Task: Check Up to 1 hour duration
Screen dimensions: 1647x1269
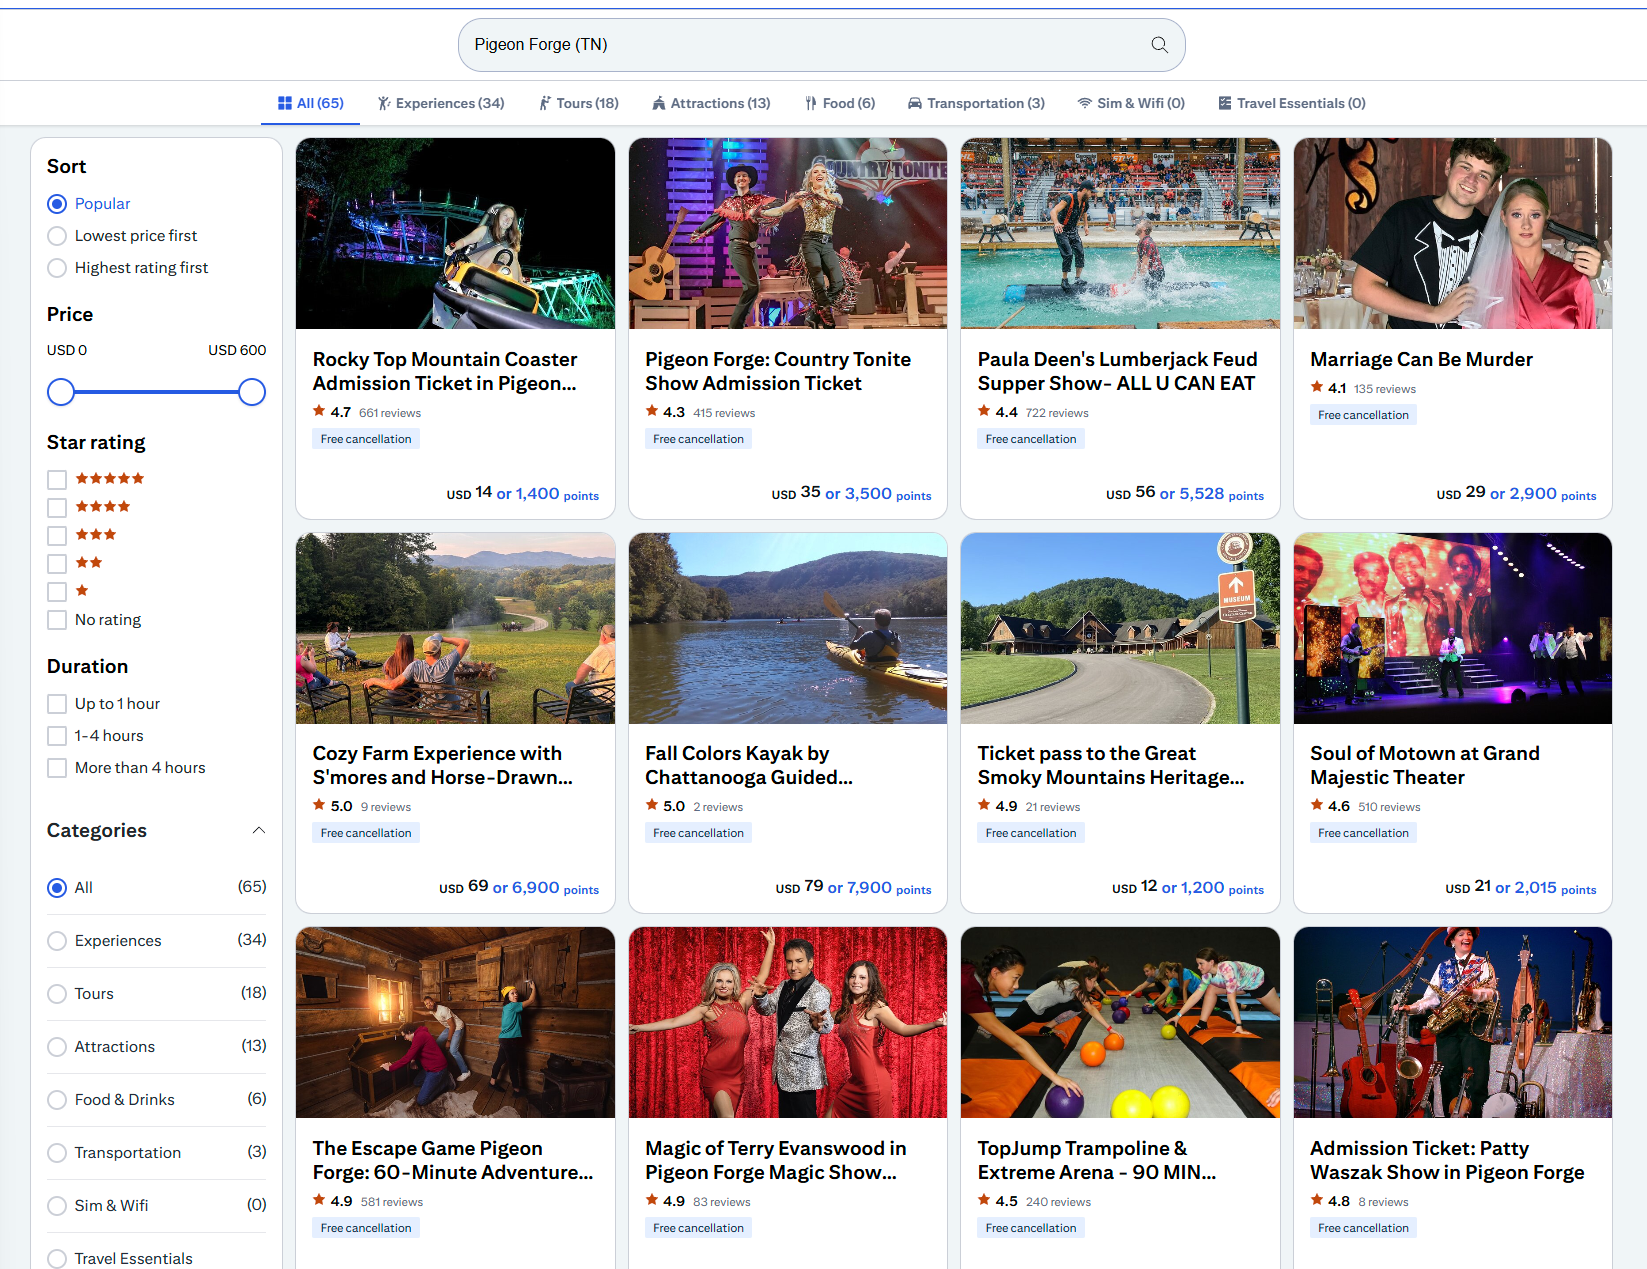Action: tap(57, 704)
